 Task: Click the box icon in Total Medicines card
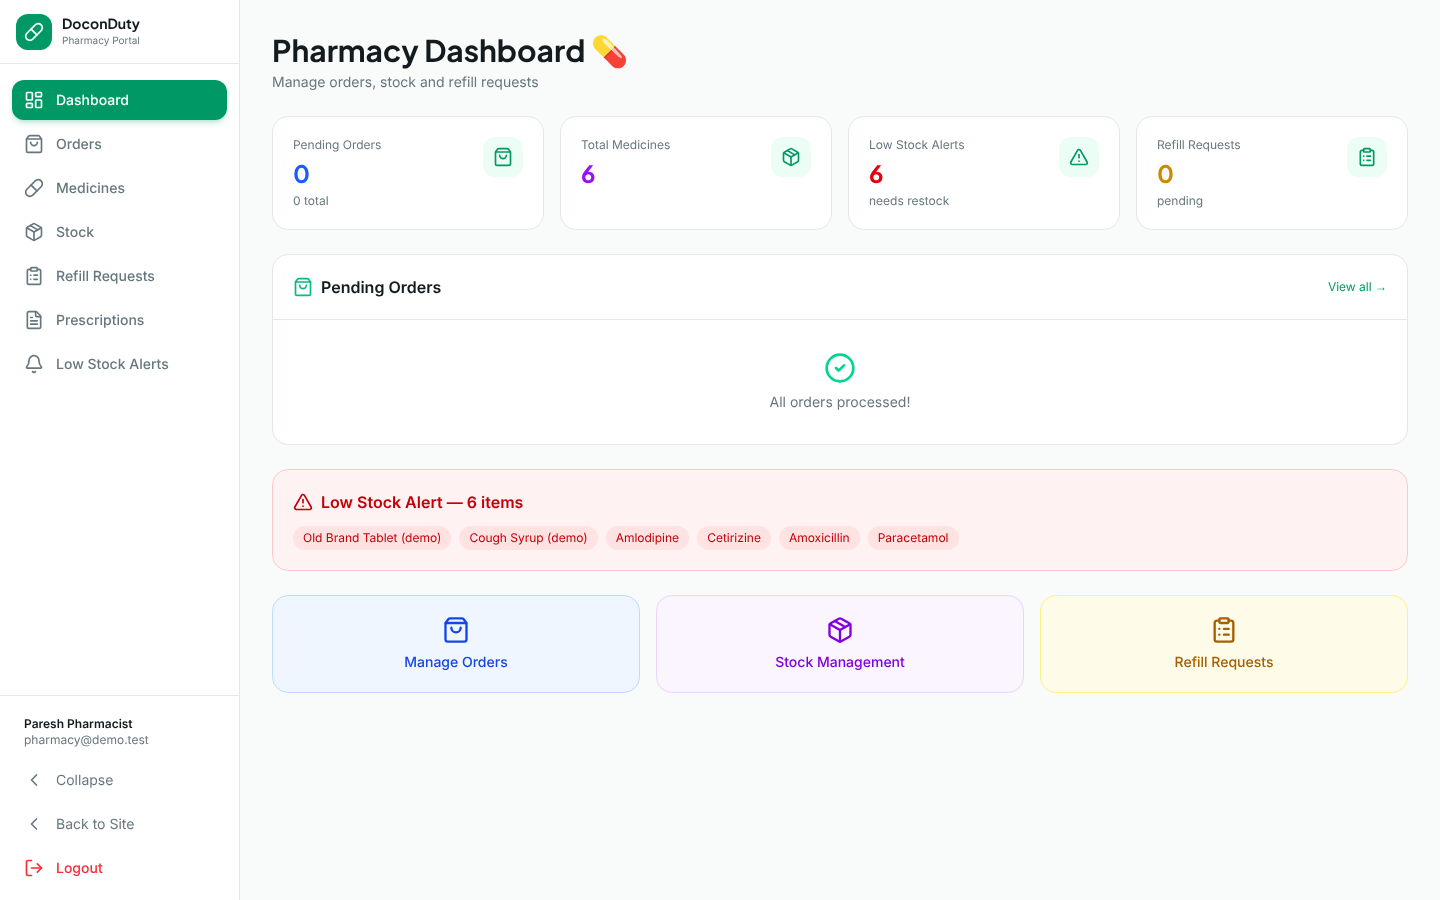click(791, 157)
